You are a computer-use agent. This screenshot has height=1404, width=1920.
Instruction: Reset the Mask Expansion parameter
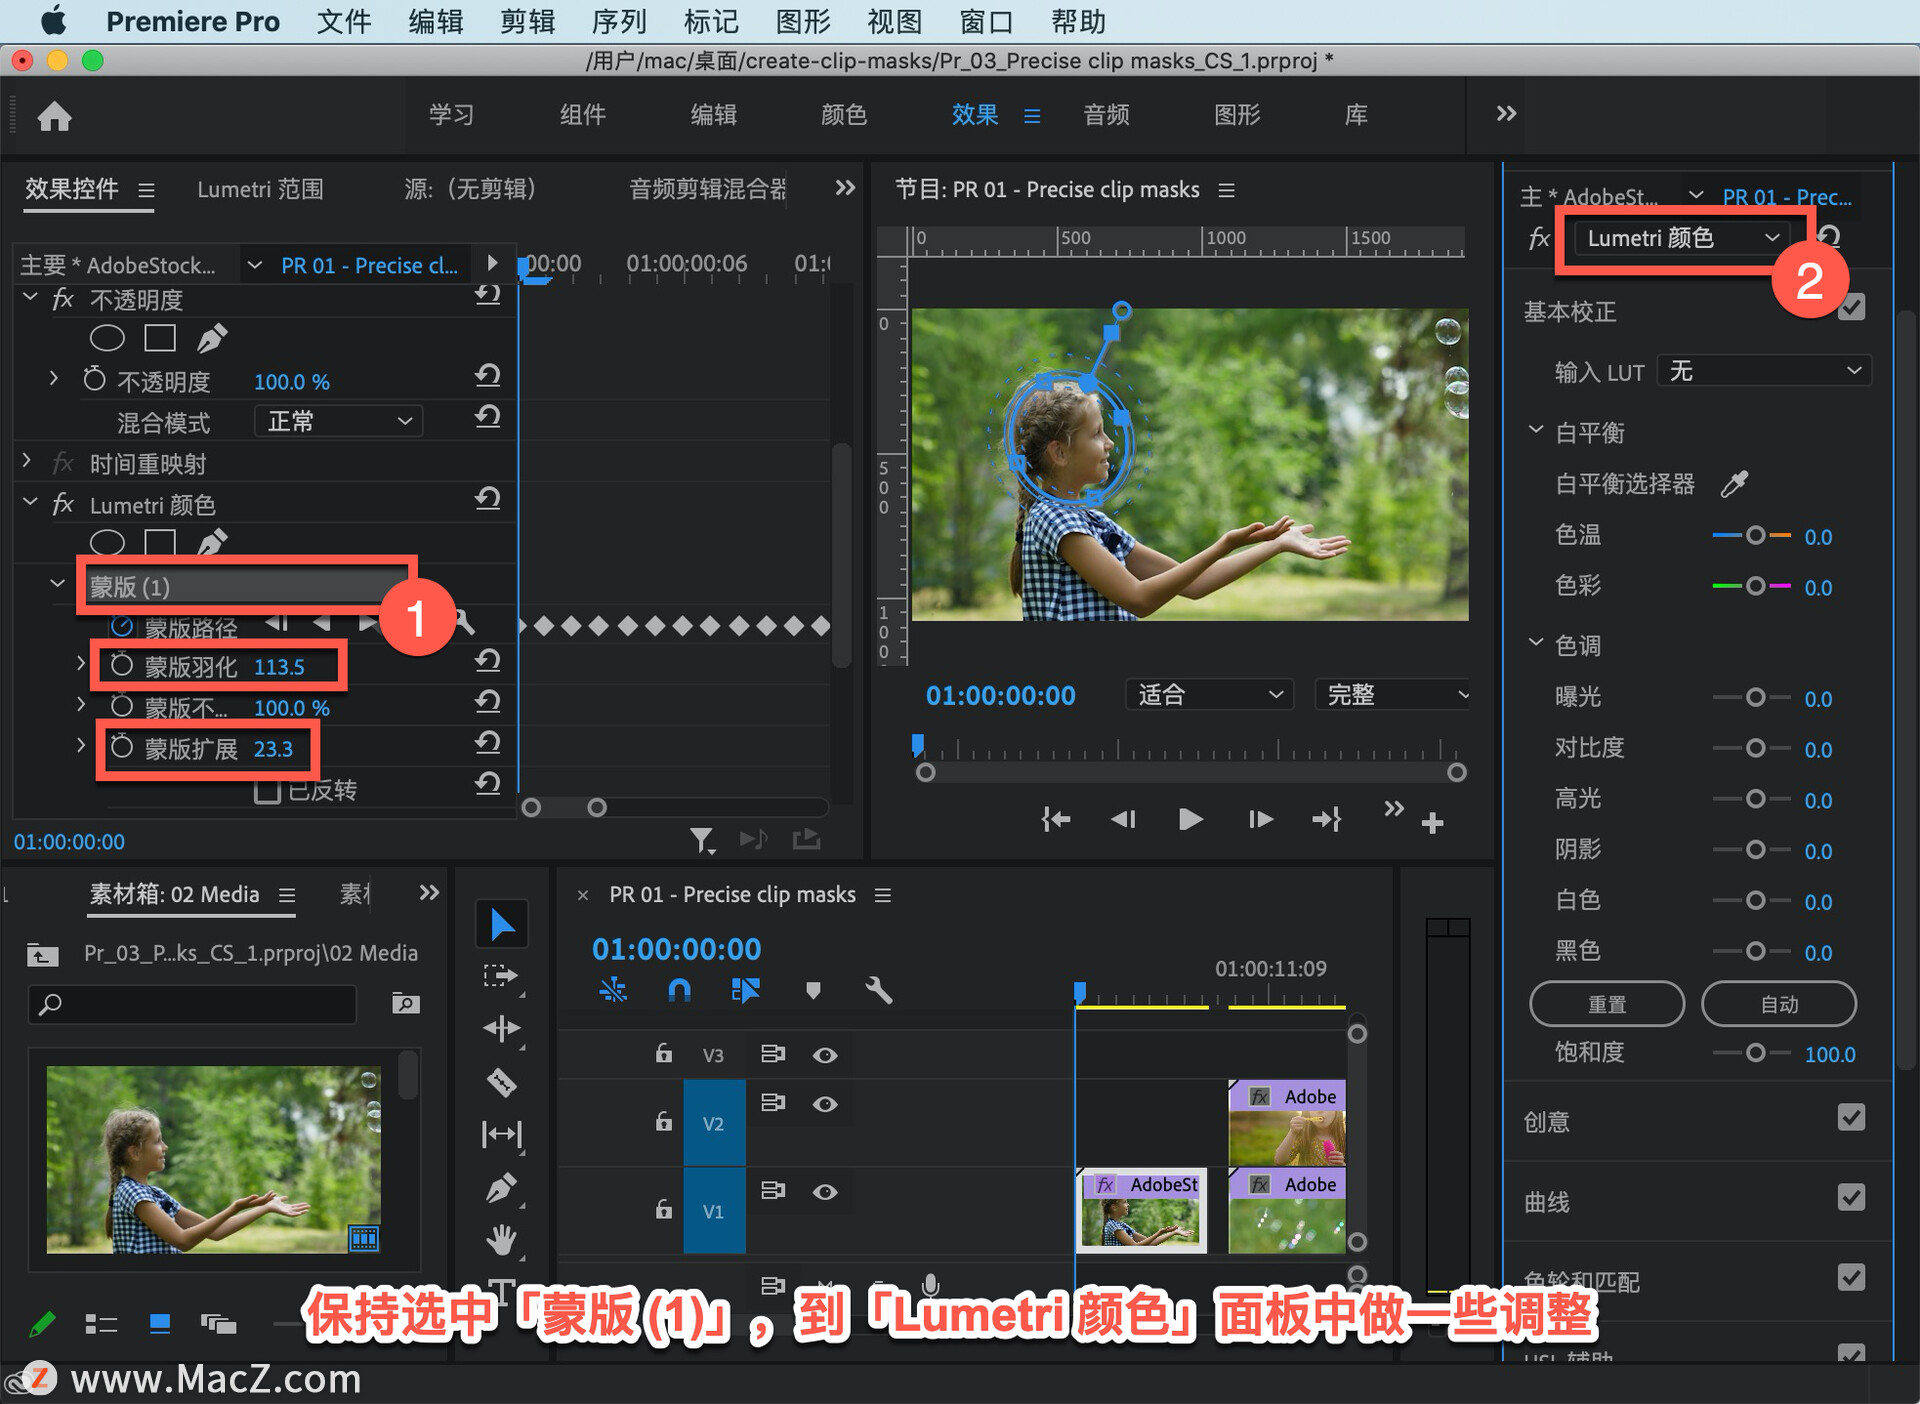pos(487,742)
